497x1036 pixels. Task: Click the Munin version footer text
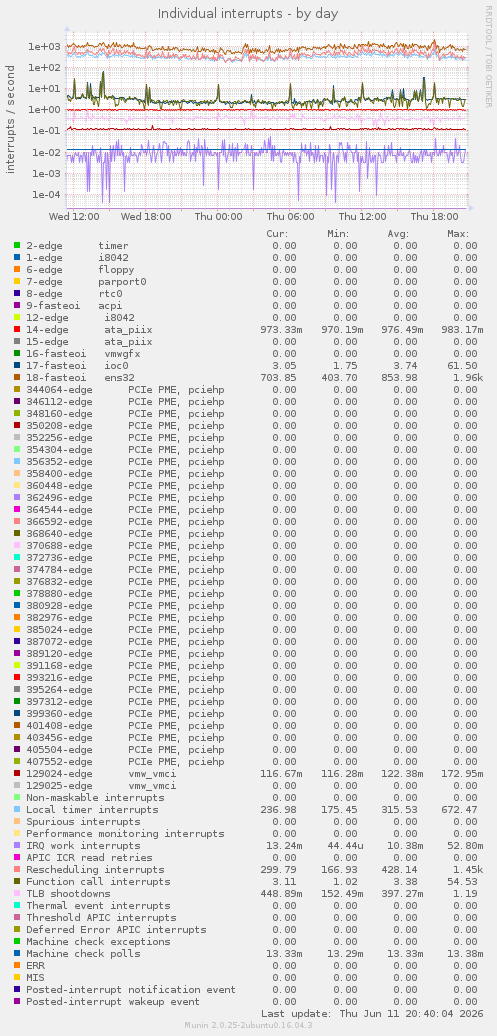click(x=248, y=1025)
